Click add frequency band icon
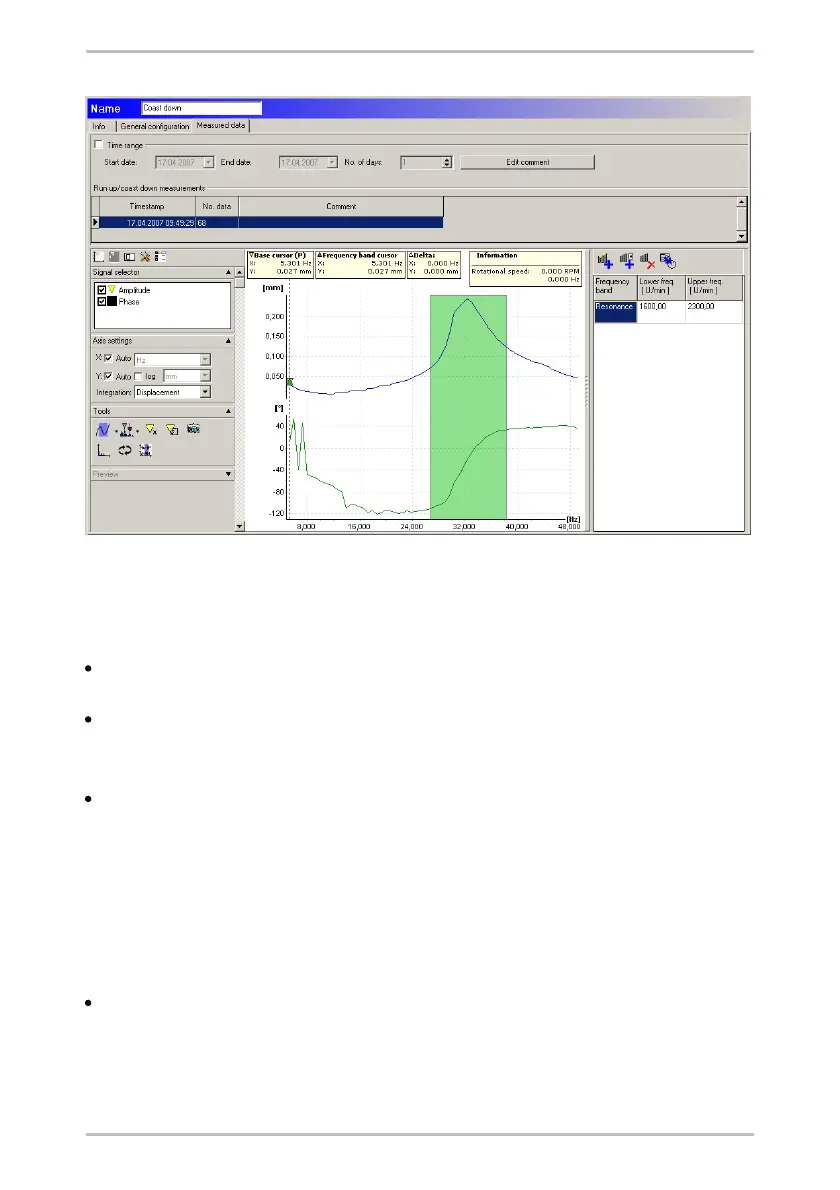This screenshot has width=840, height=1190. click(605, 262)
